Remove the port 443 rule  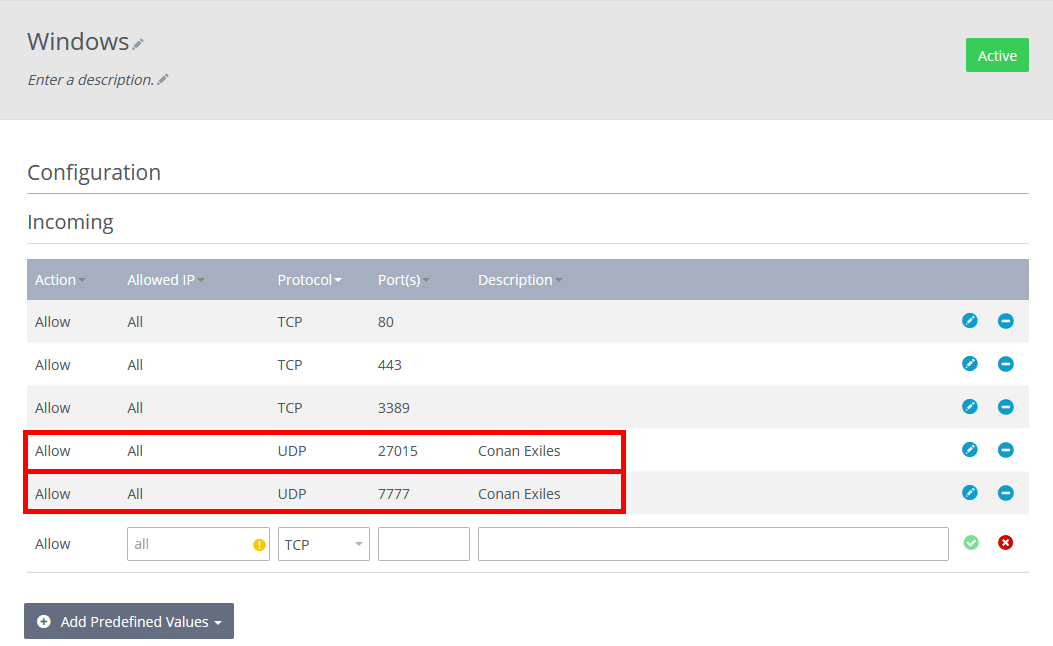click(1005, 364)
